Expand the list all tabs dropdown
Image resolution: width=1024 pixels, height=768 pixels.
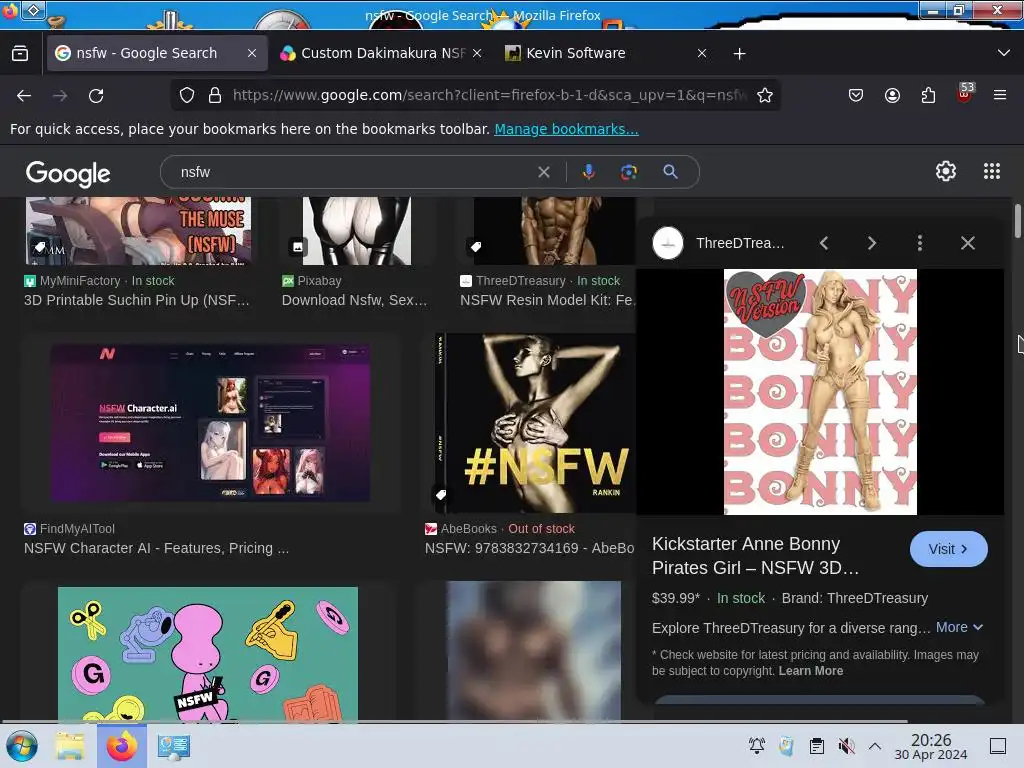[1004, 53]
